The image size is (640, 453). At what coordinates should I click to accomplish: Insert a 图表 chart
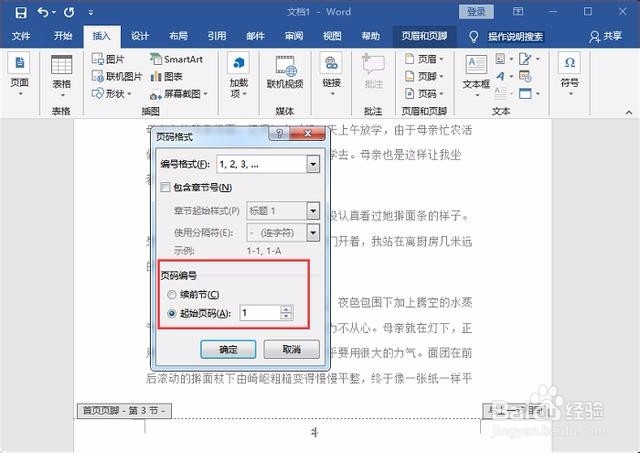(x=167, y=76)
